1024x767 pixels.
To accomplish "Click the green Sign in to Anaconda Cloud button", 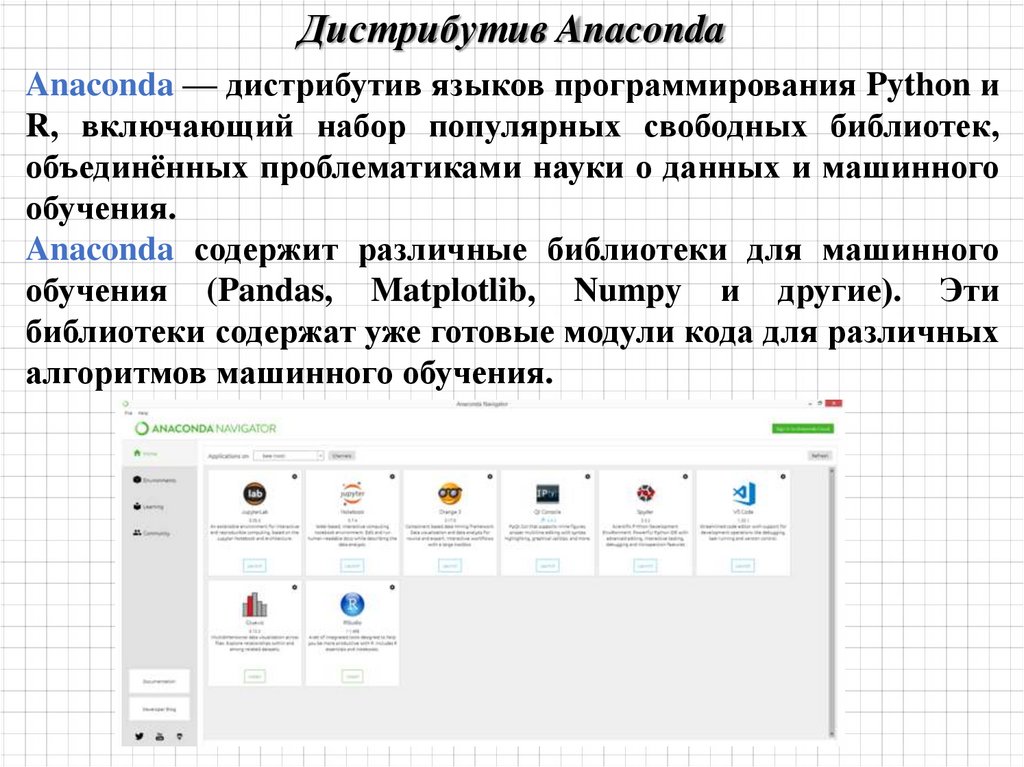I will point(802,429).
